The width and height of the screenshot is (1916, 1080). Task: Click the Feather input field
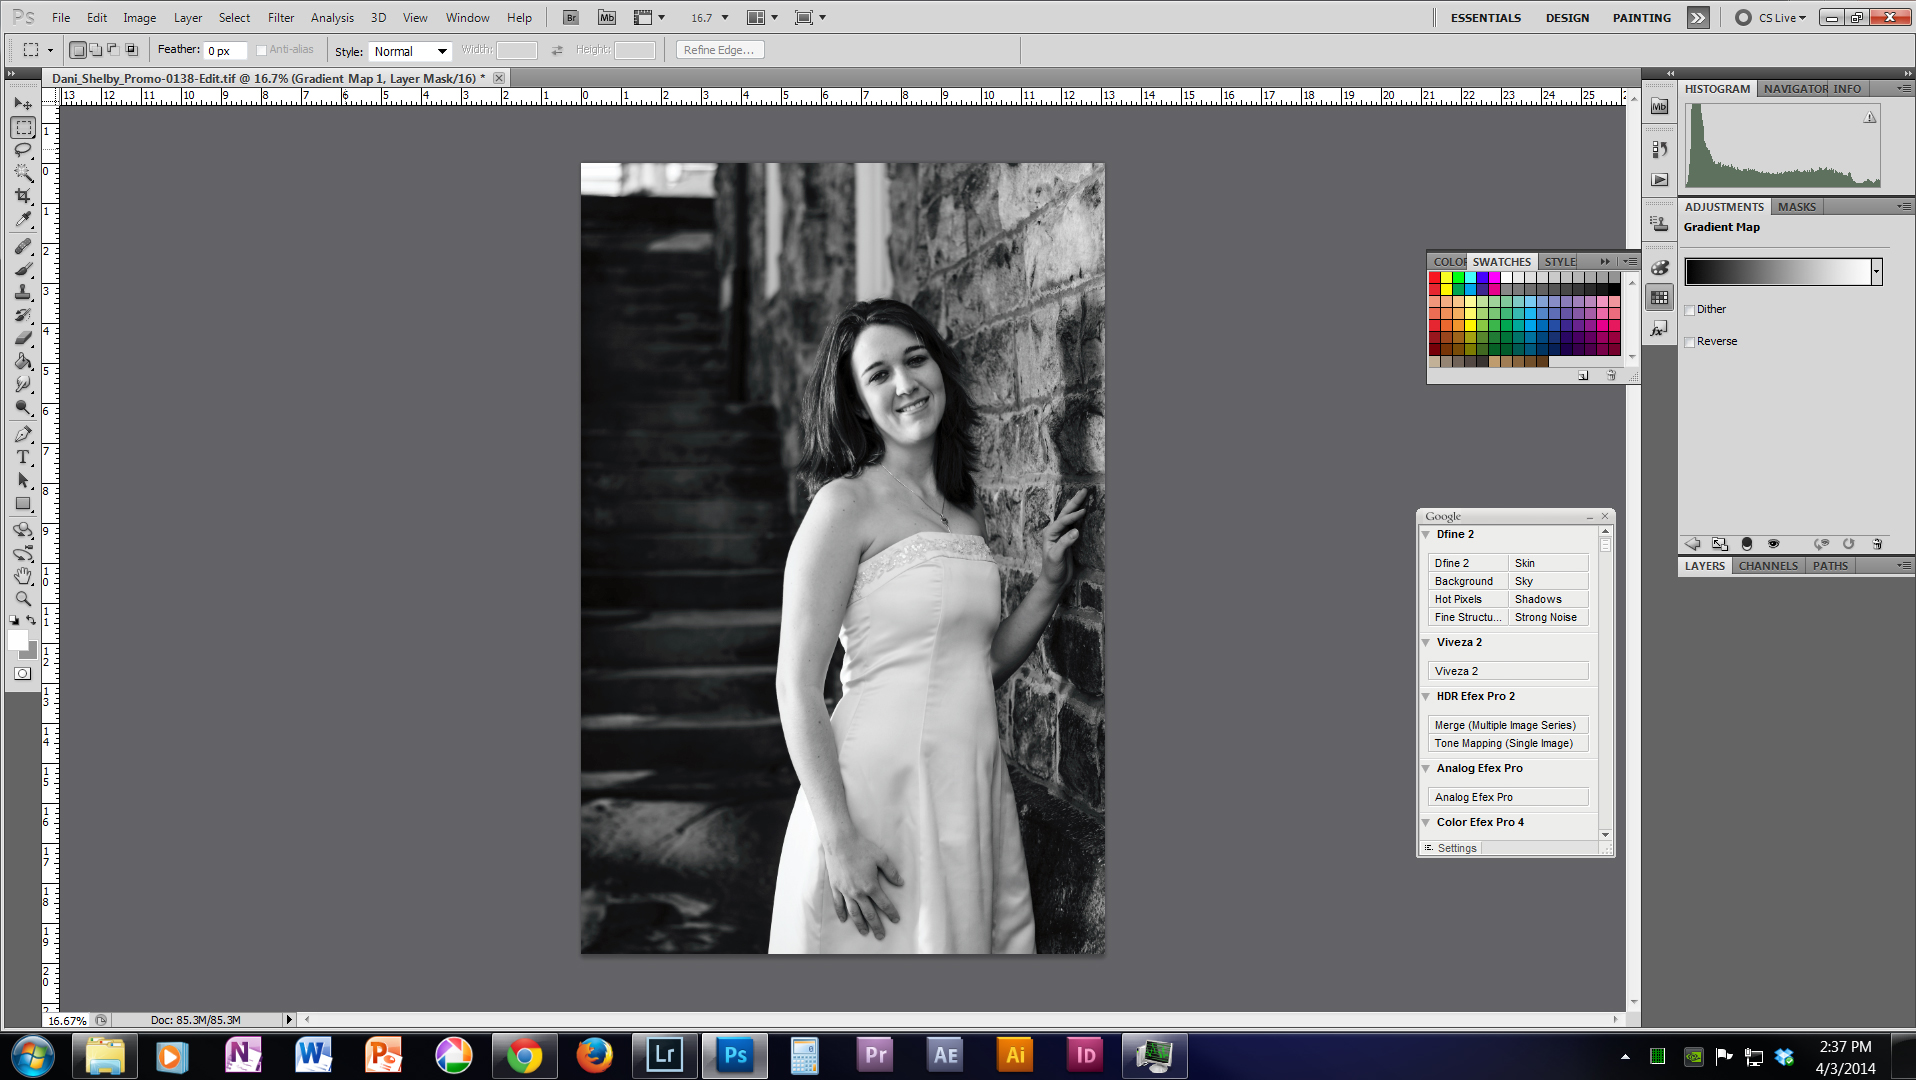point(224,51)
